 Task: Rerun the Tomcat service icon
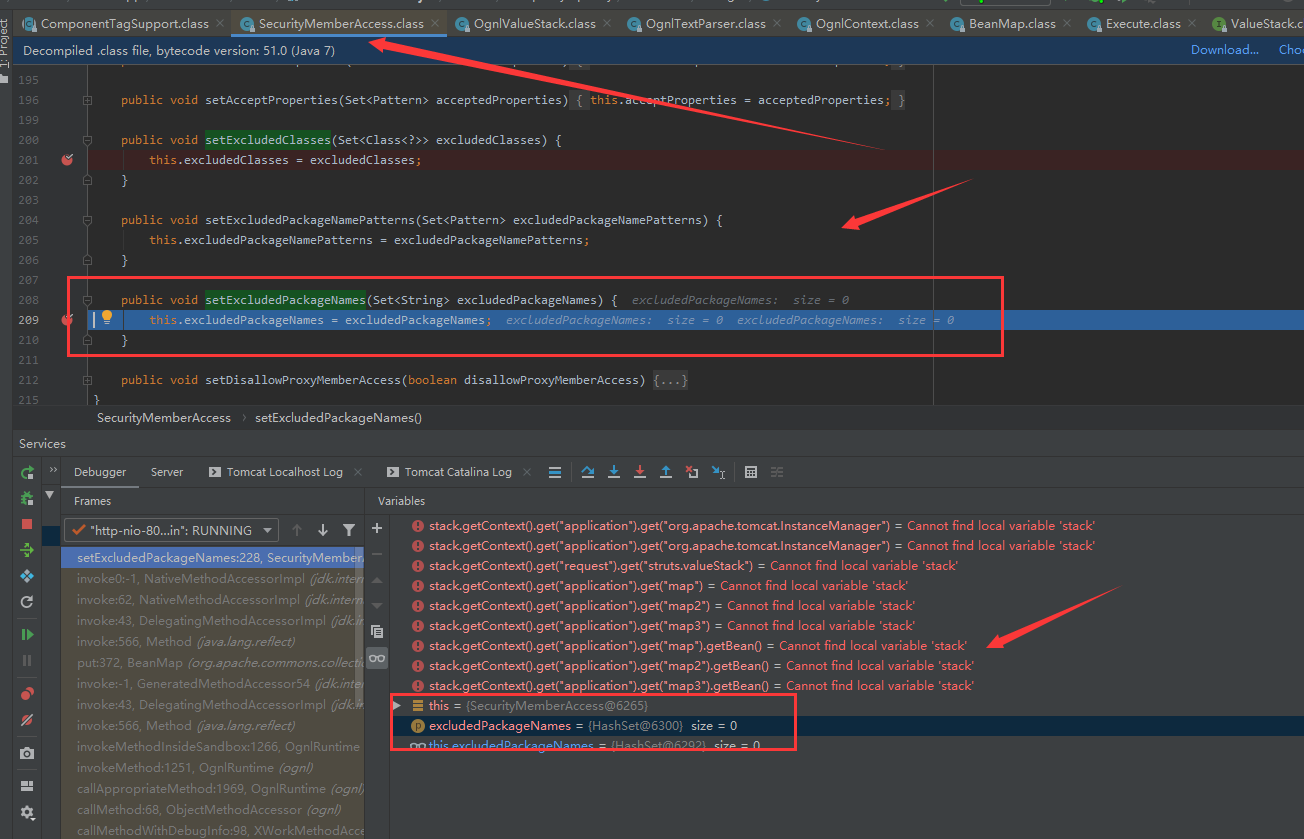pyautogui.click(x=27, y=472)
